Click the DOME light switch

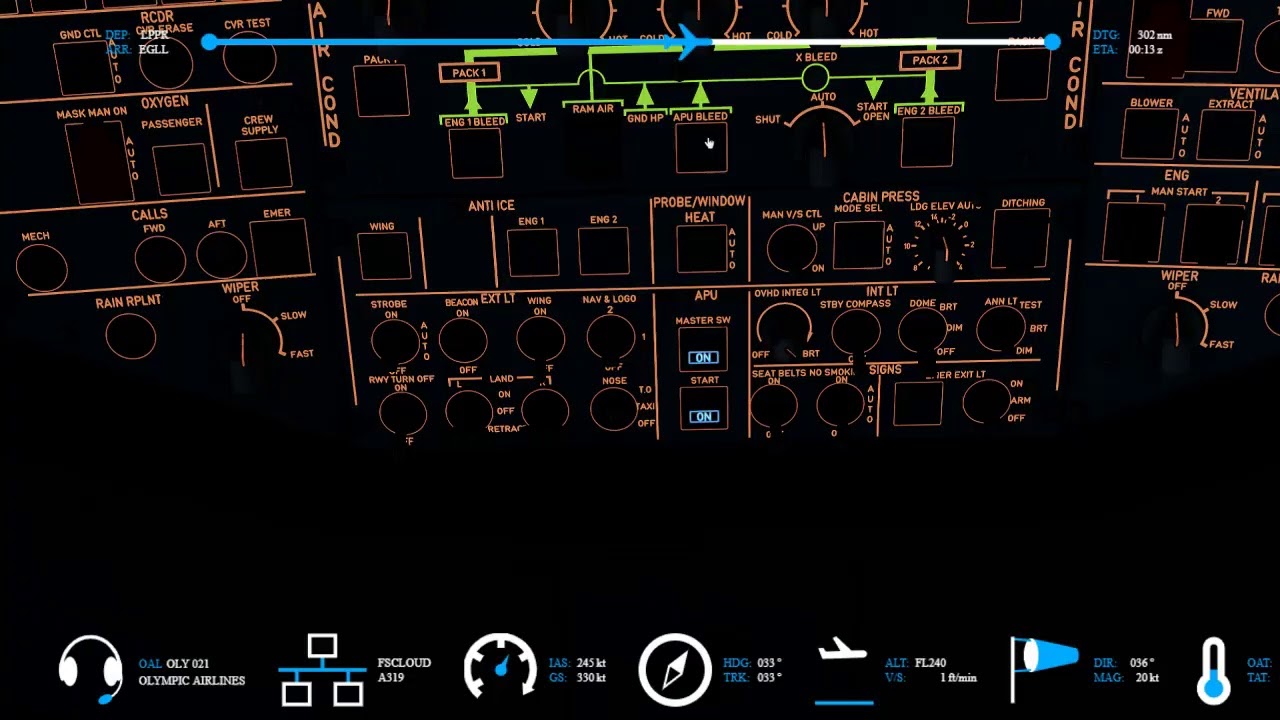923,331
